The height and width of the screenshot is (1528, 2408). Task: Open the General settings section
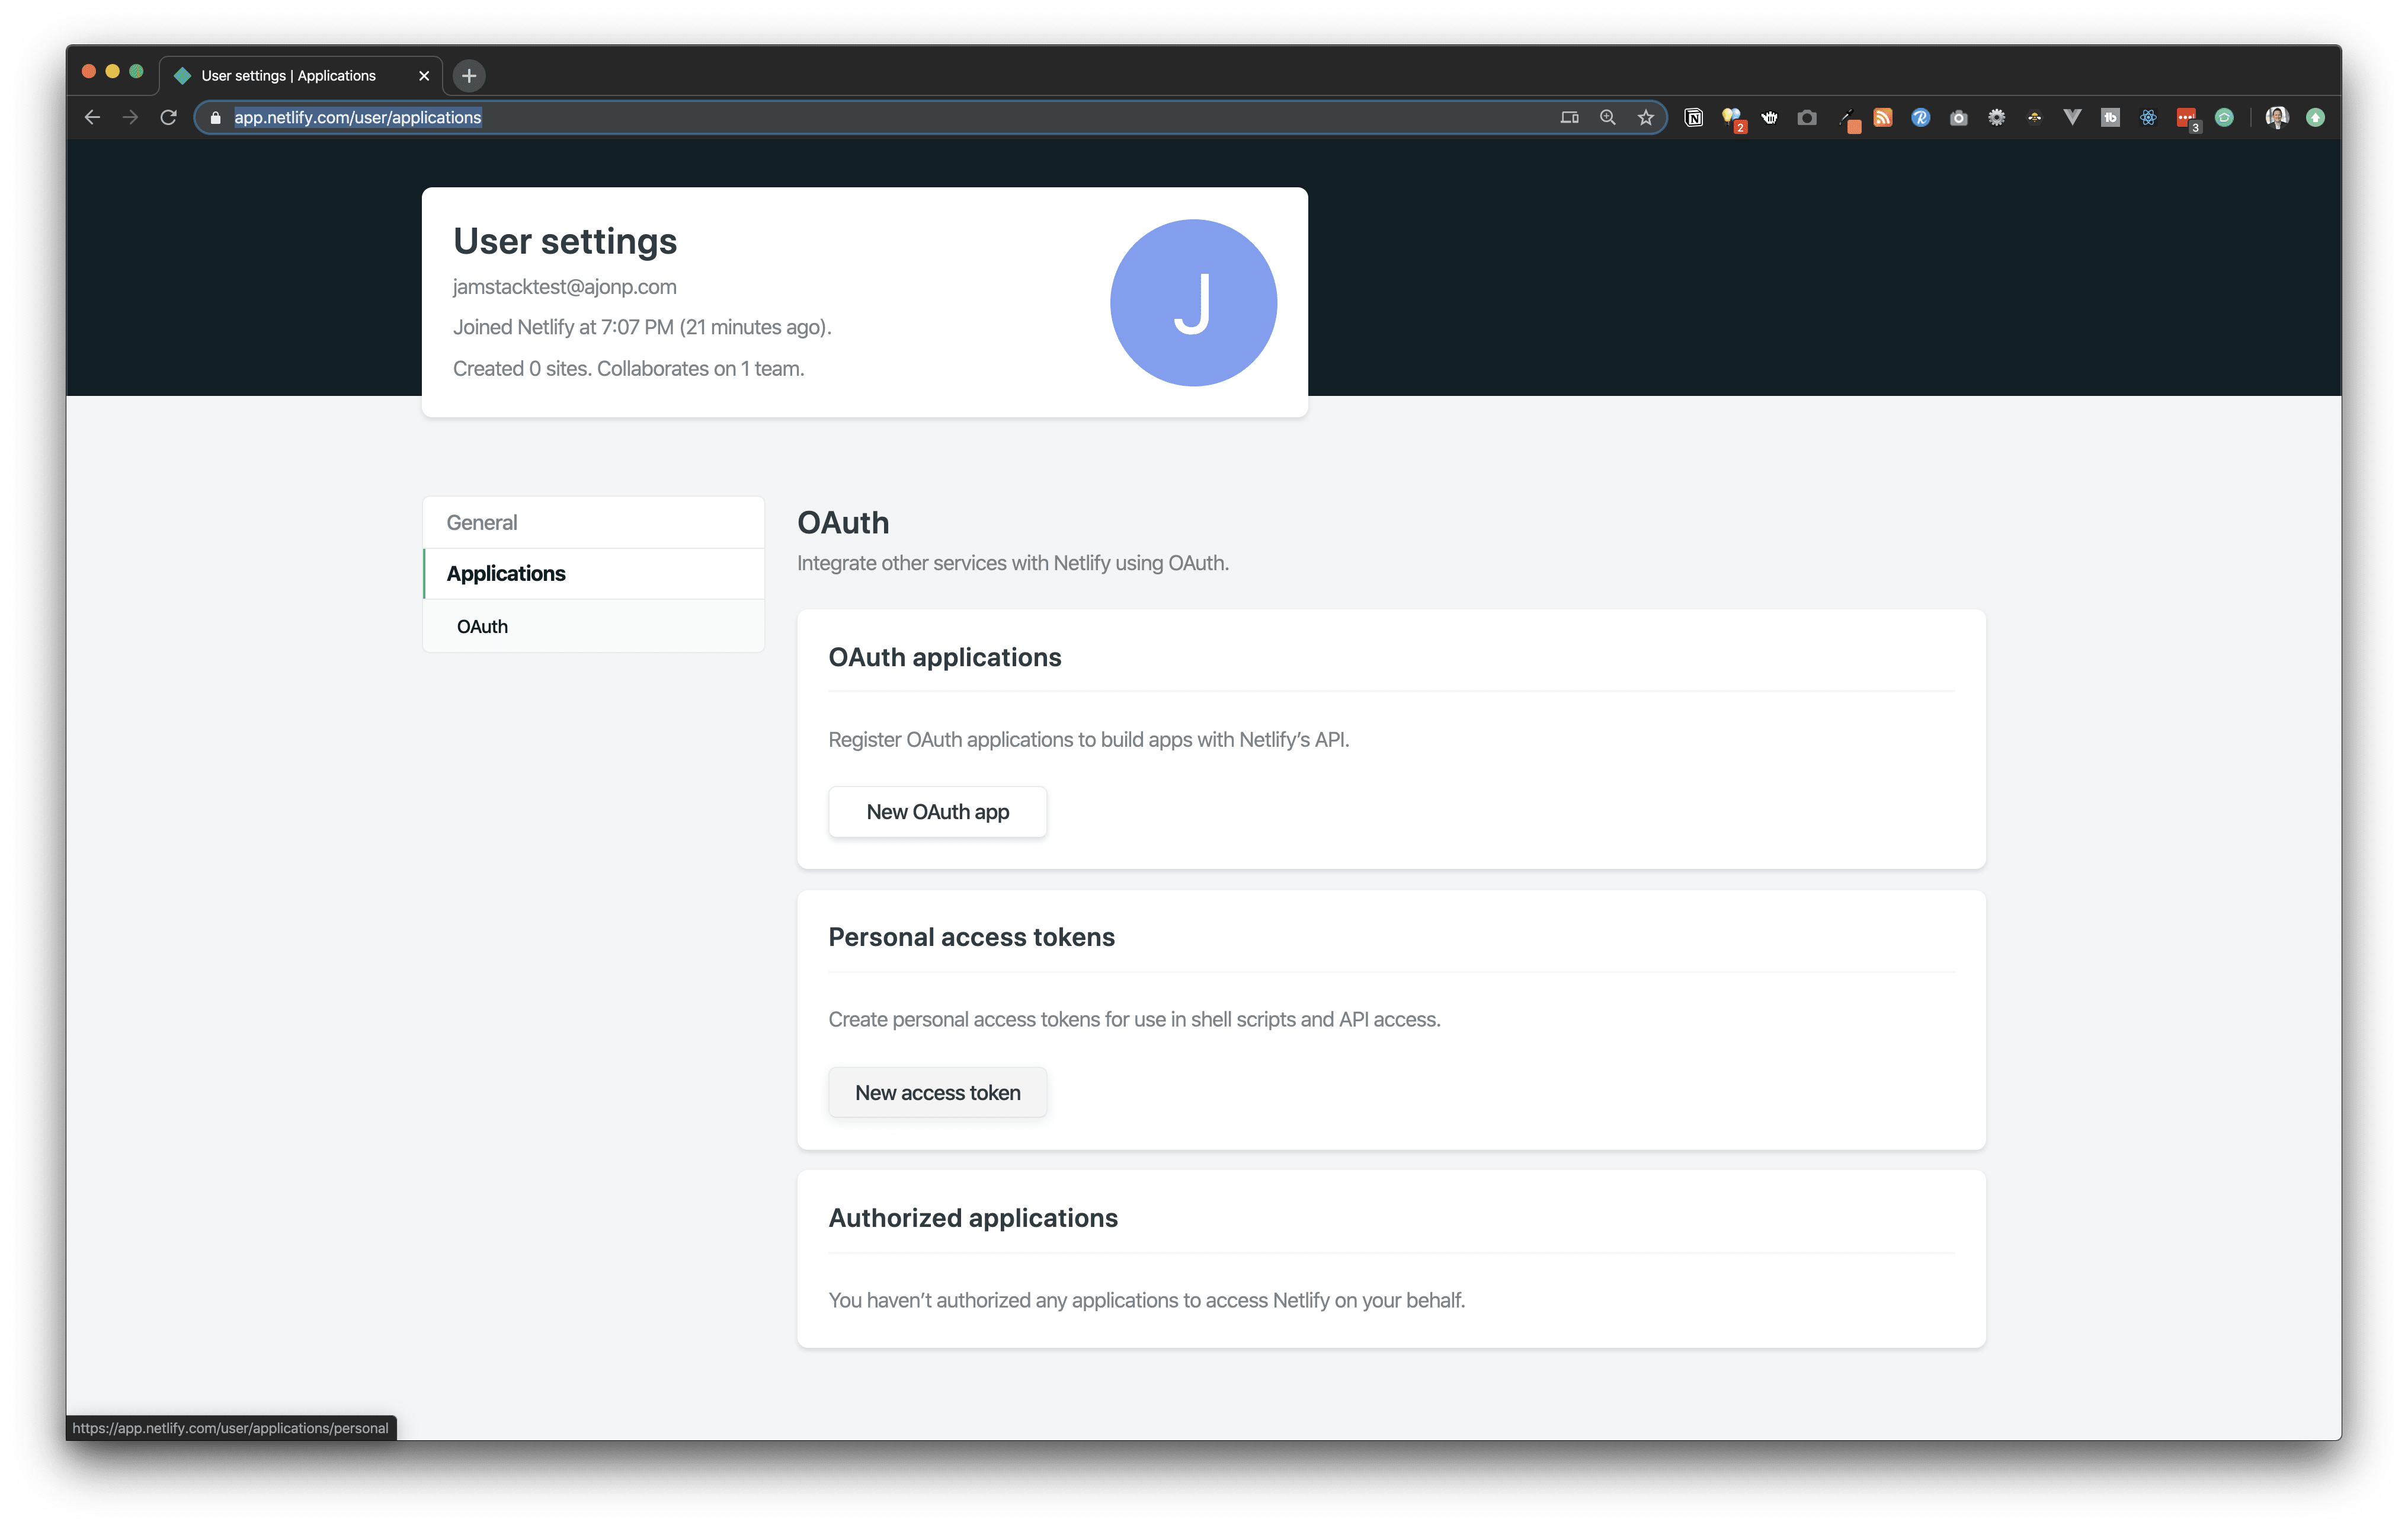coord(594,522)
